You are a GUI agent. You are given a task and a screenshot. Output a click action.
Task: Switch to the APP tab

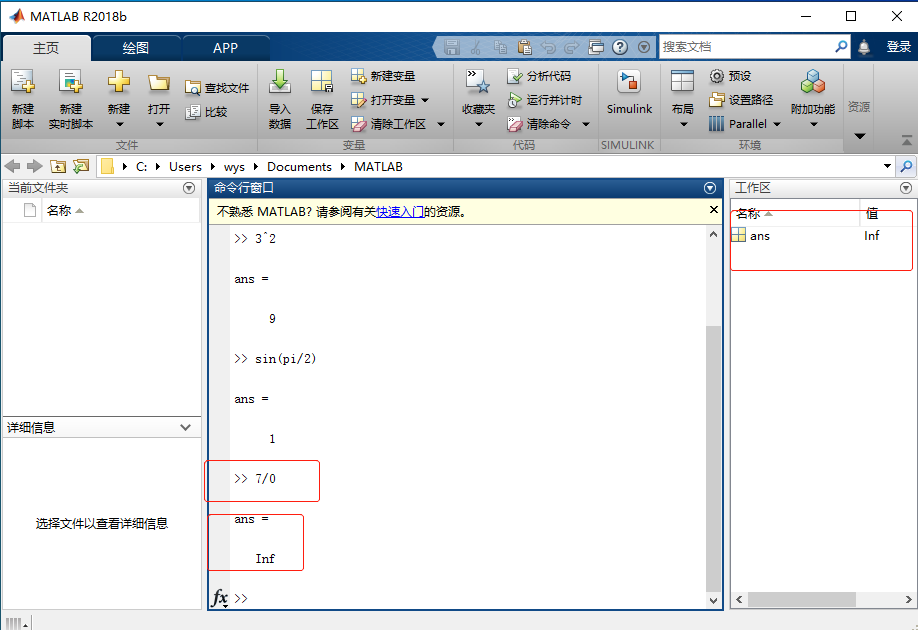[x=225, y=48]
